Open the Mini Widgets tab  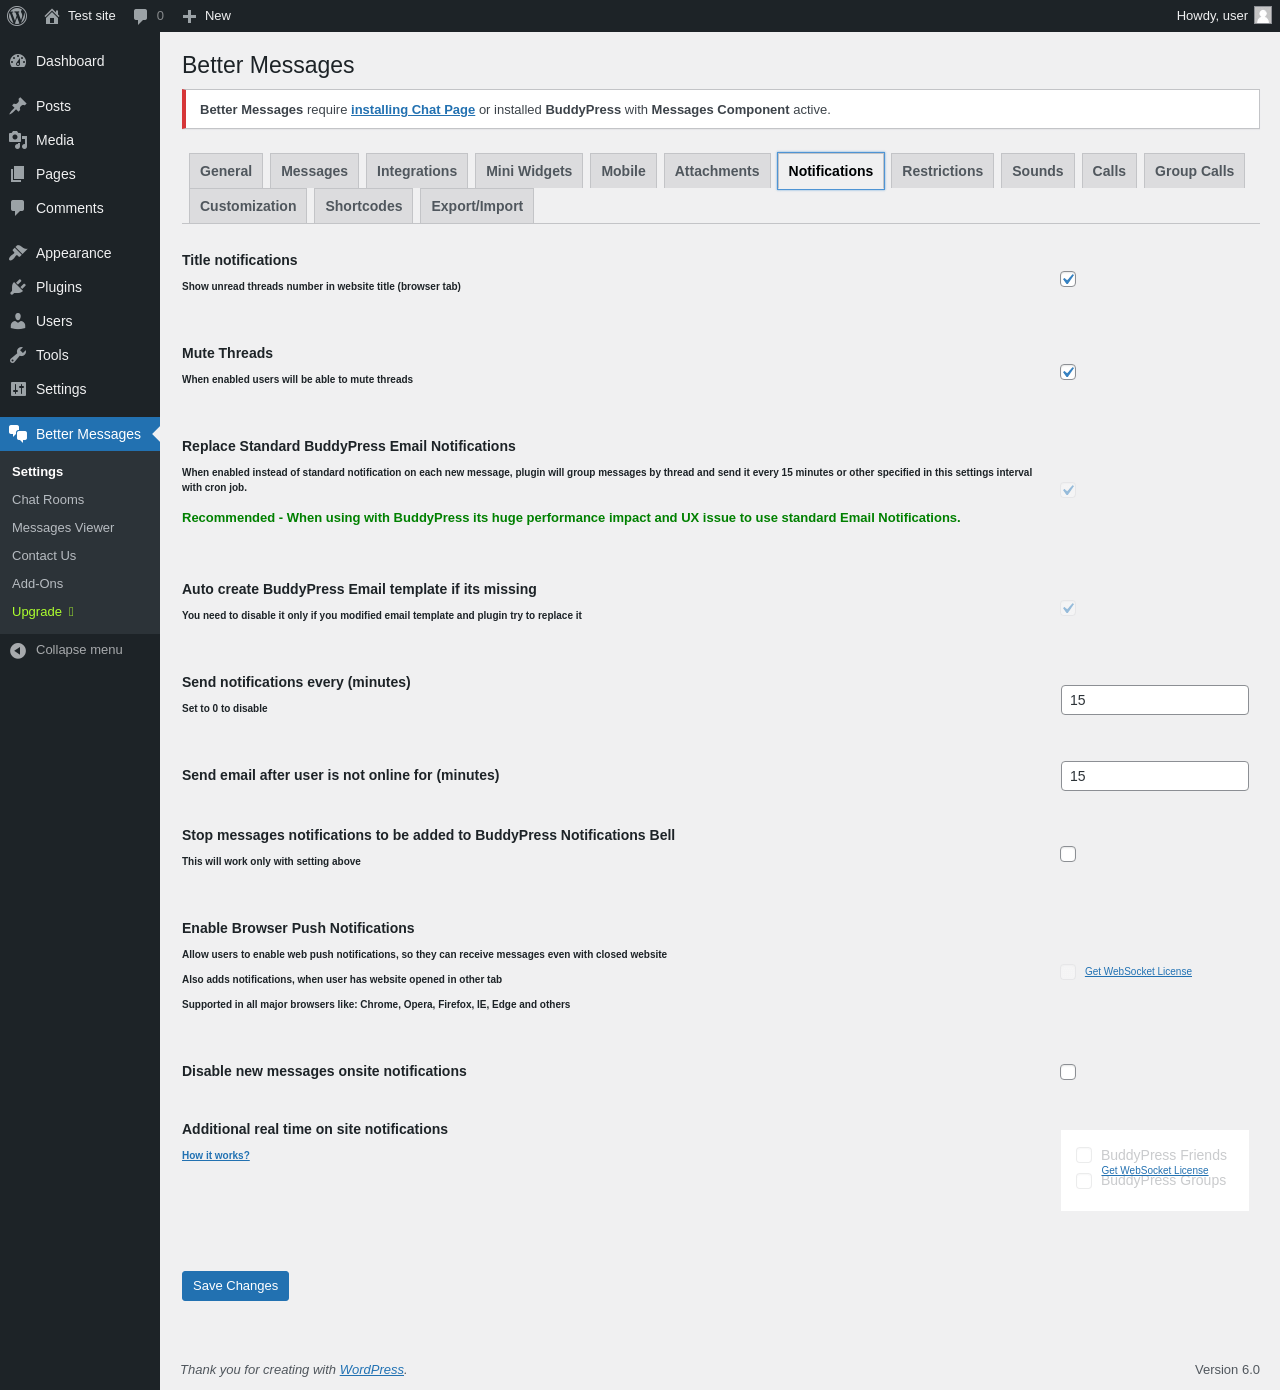coord(529,171)
